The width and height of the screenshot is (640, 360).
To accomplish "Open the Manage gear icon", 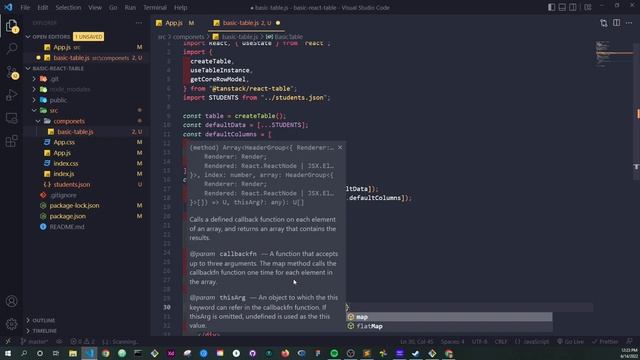I will (x=12, y=324).
